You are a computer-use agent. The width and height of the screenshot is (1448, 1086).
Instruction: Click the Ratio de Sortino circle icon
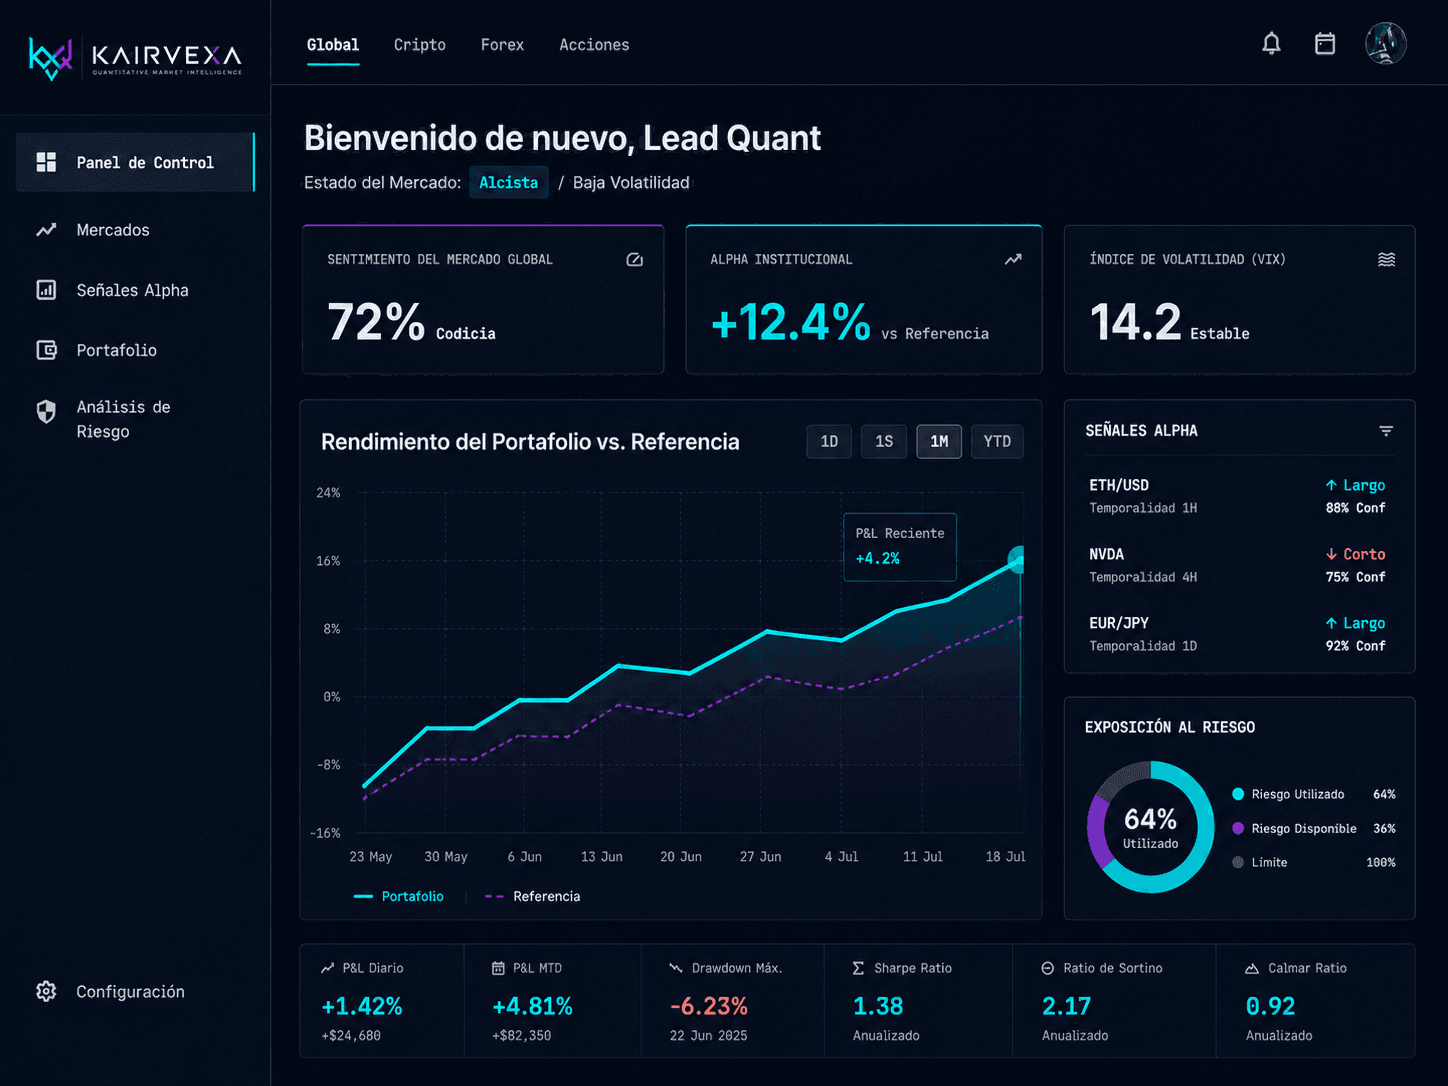click(x=1048, y=968)
